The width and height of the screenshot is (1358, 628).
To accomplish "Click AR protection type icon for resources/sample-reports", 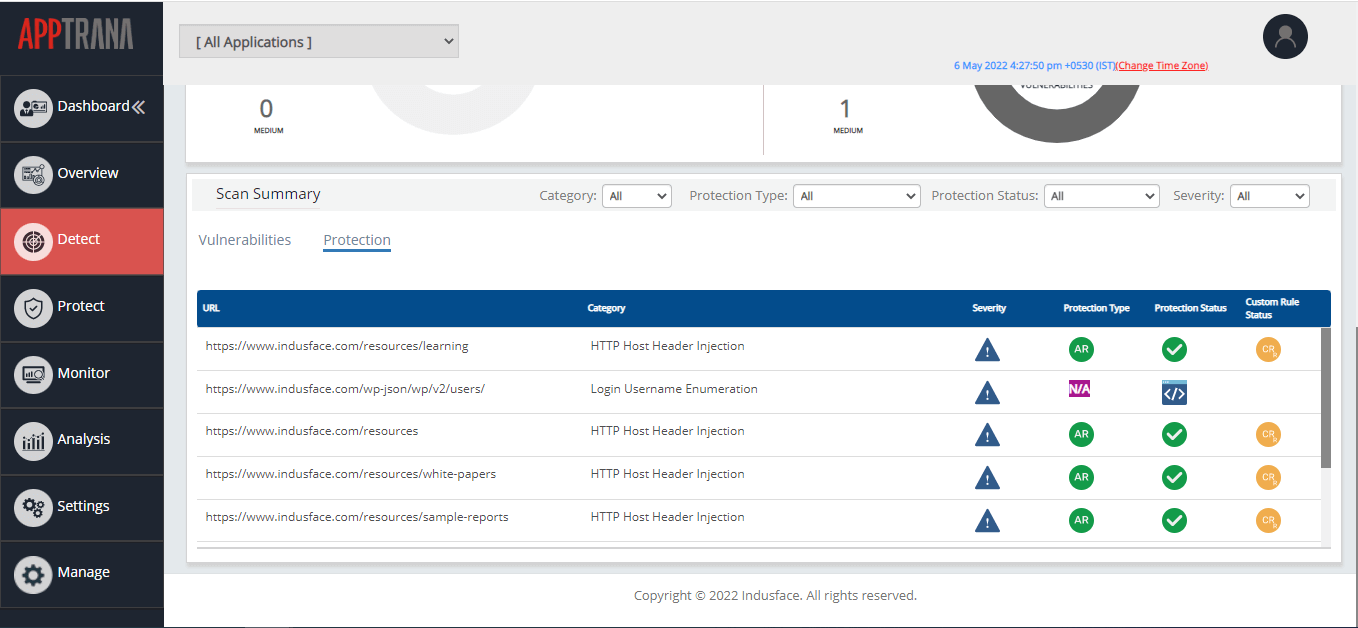I will (1081, 520).
